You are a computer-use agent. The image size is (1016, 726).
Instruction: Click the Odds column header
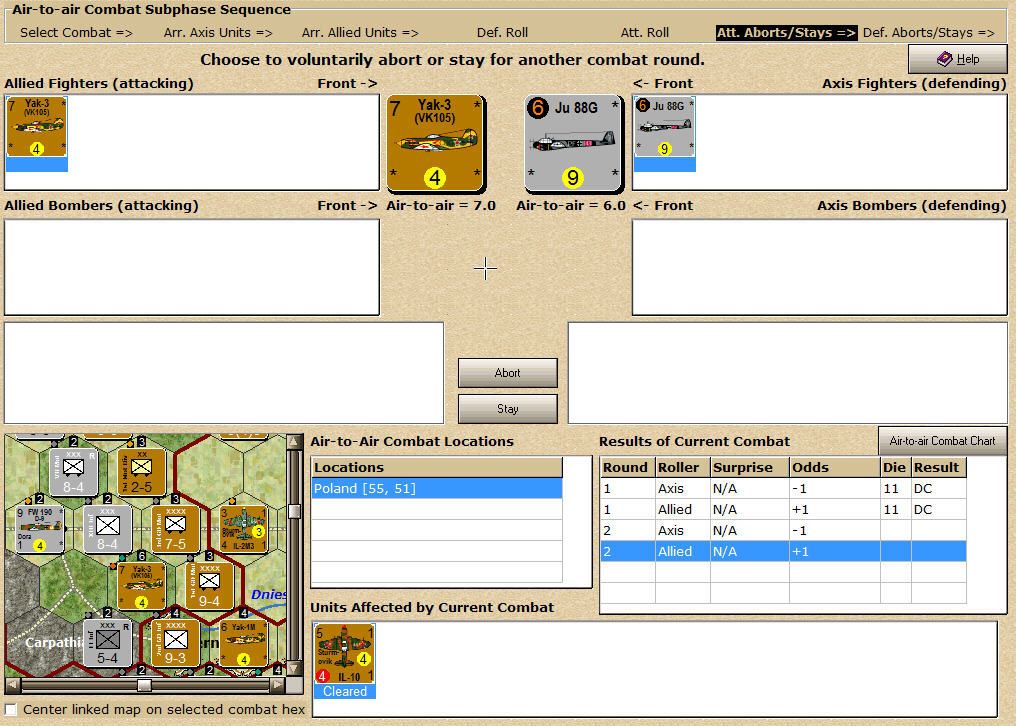(x=835, y=467)
